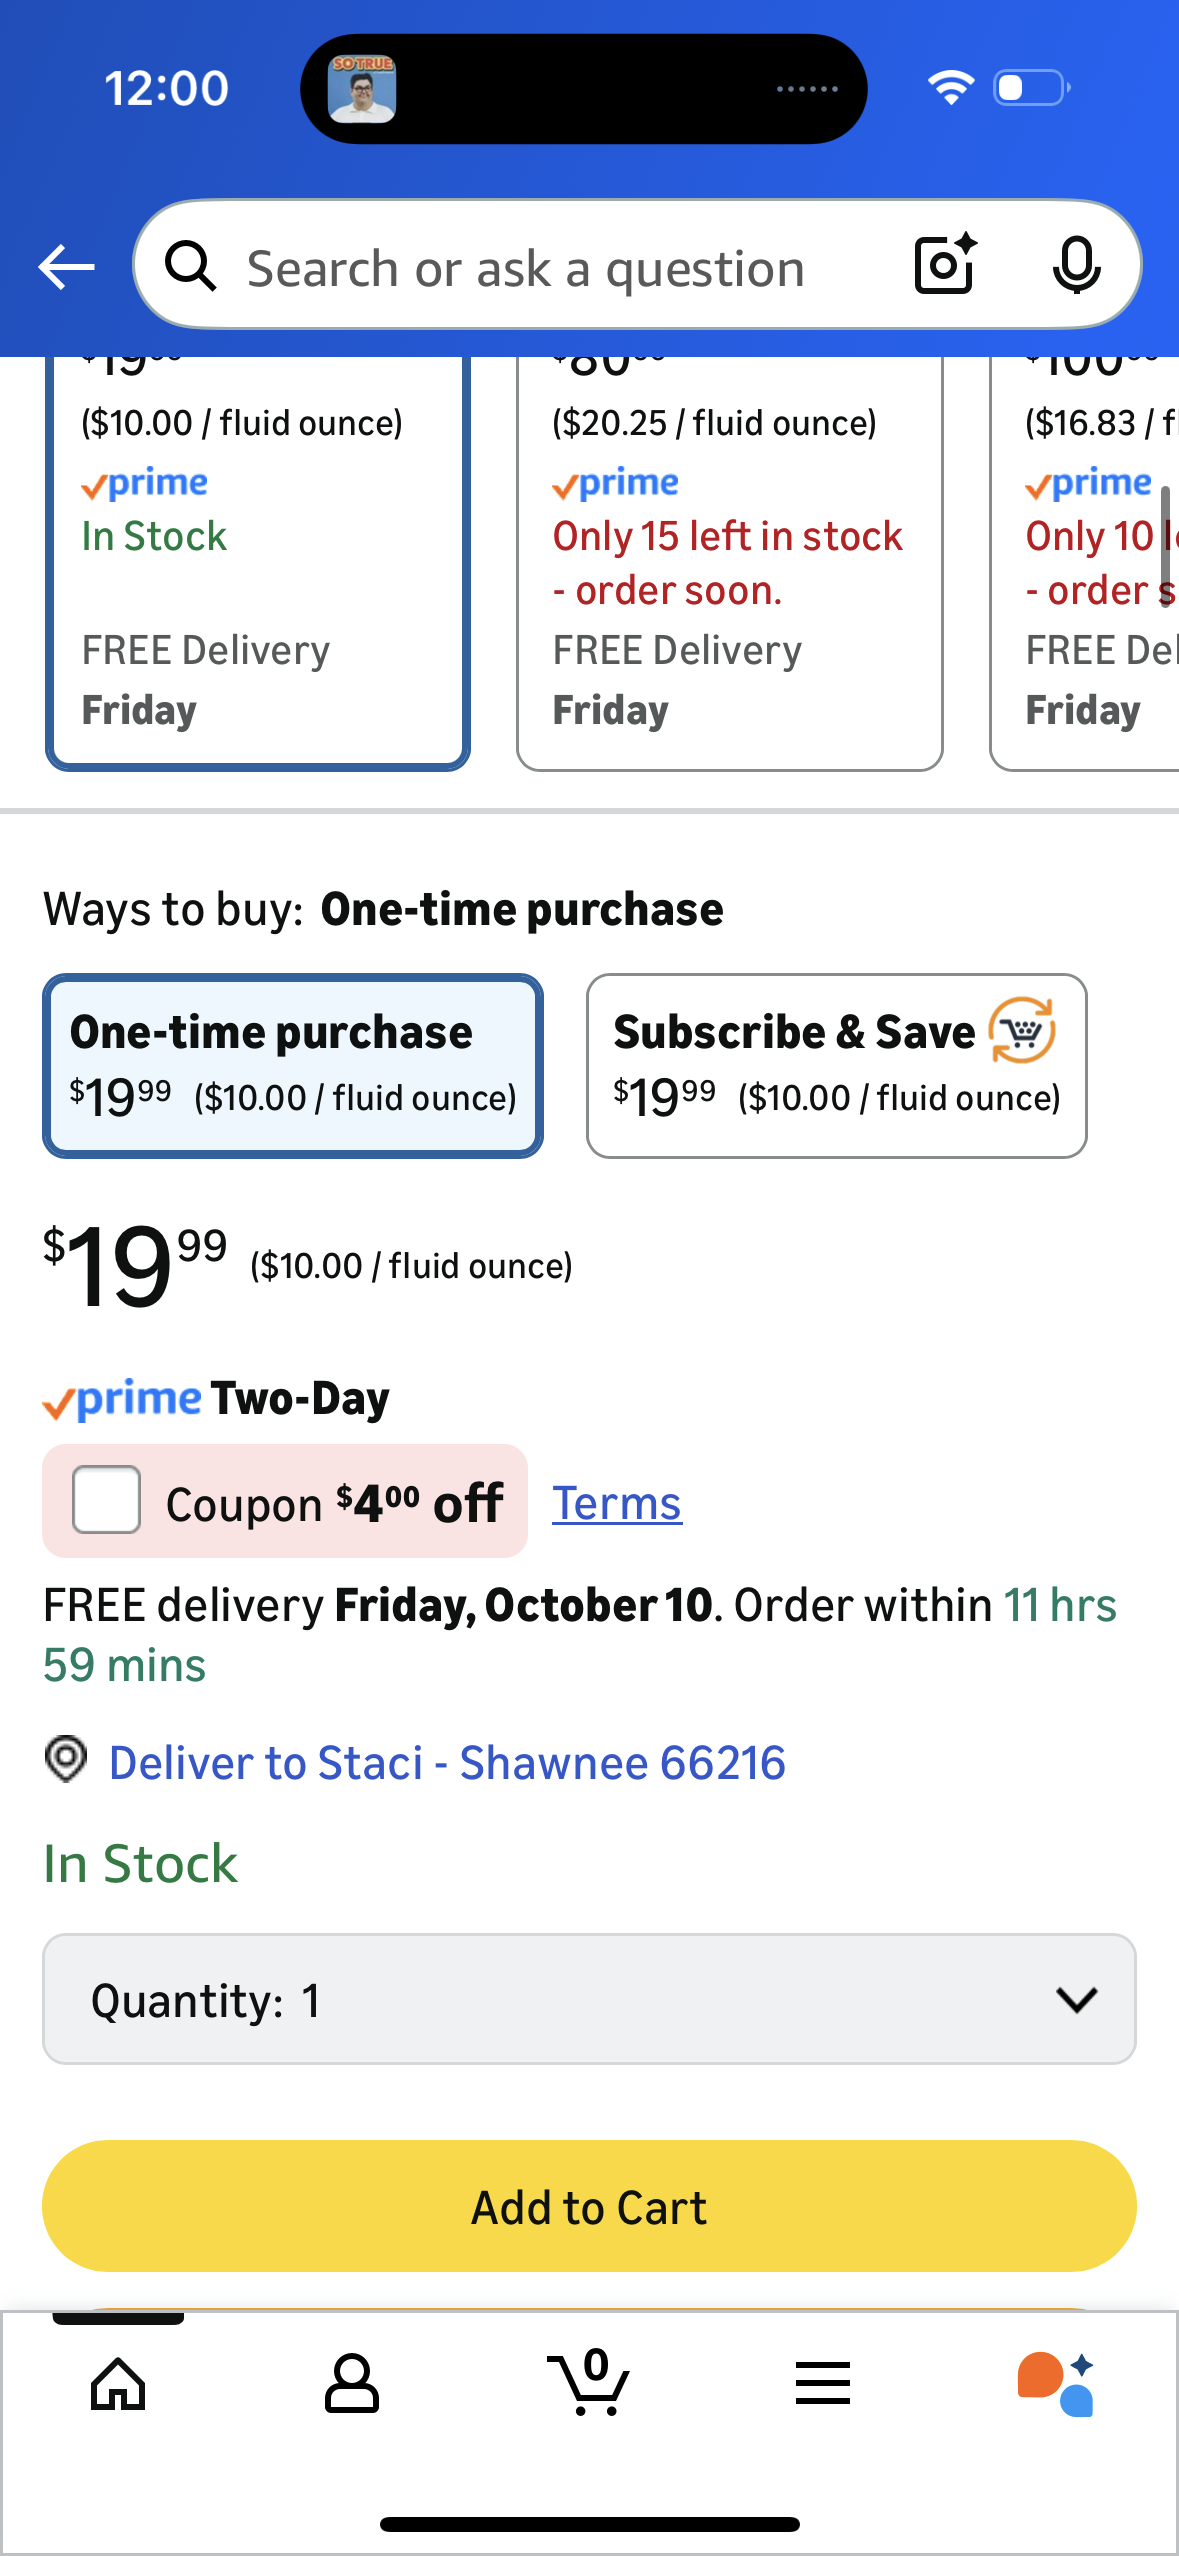This screenshot has height=2556, width=1179.
Task: Change delivery address Staci - Shawnee 66216
Action: [447, 1763]
